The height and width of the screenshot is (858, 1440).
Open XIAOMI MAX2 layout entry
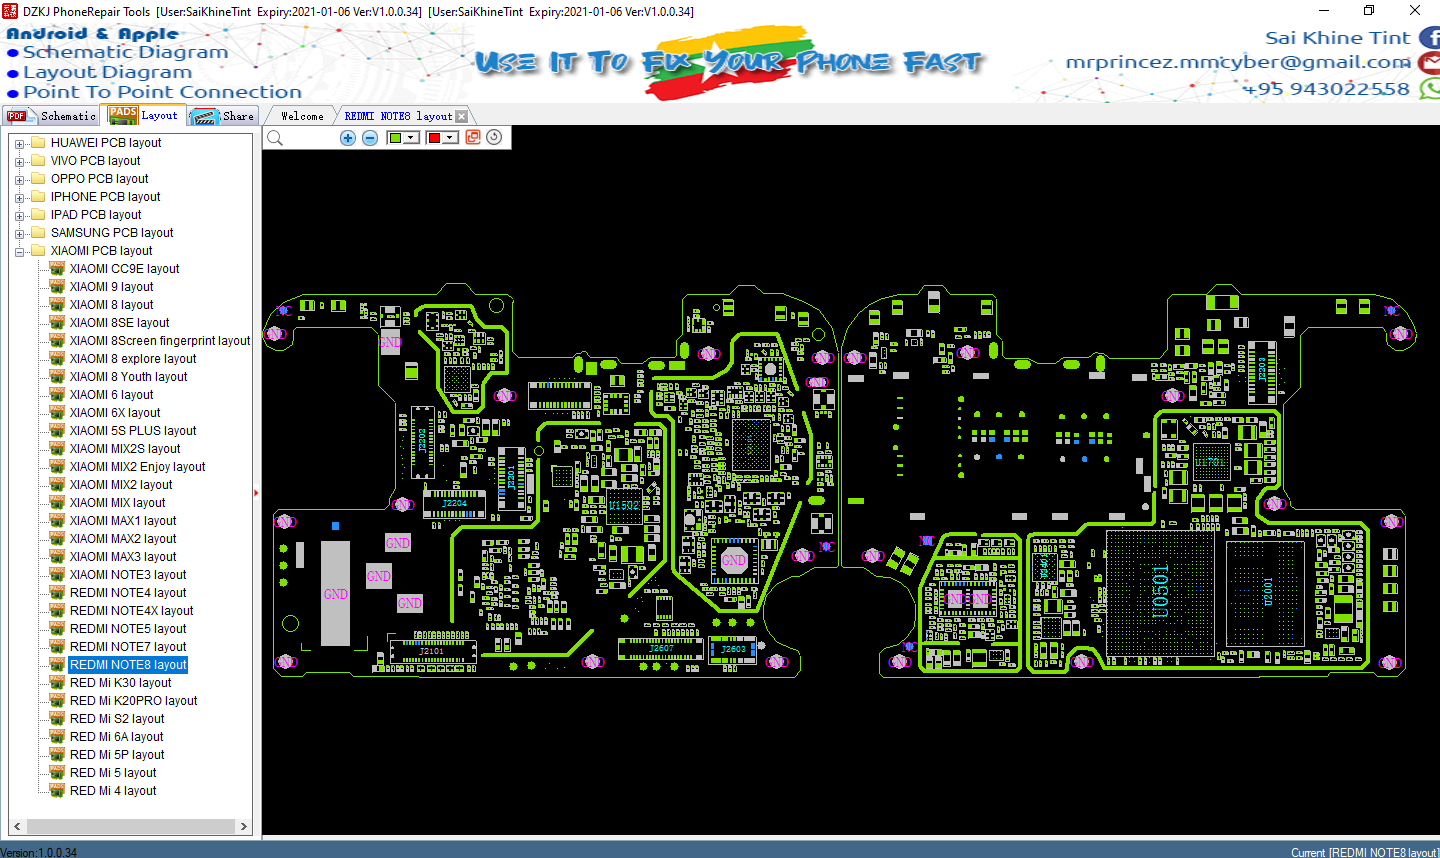click(x=123, y=539)
